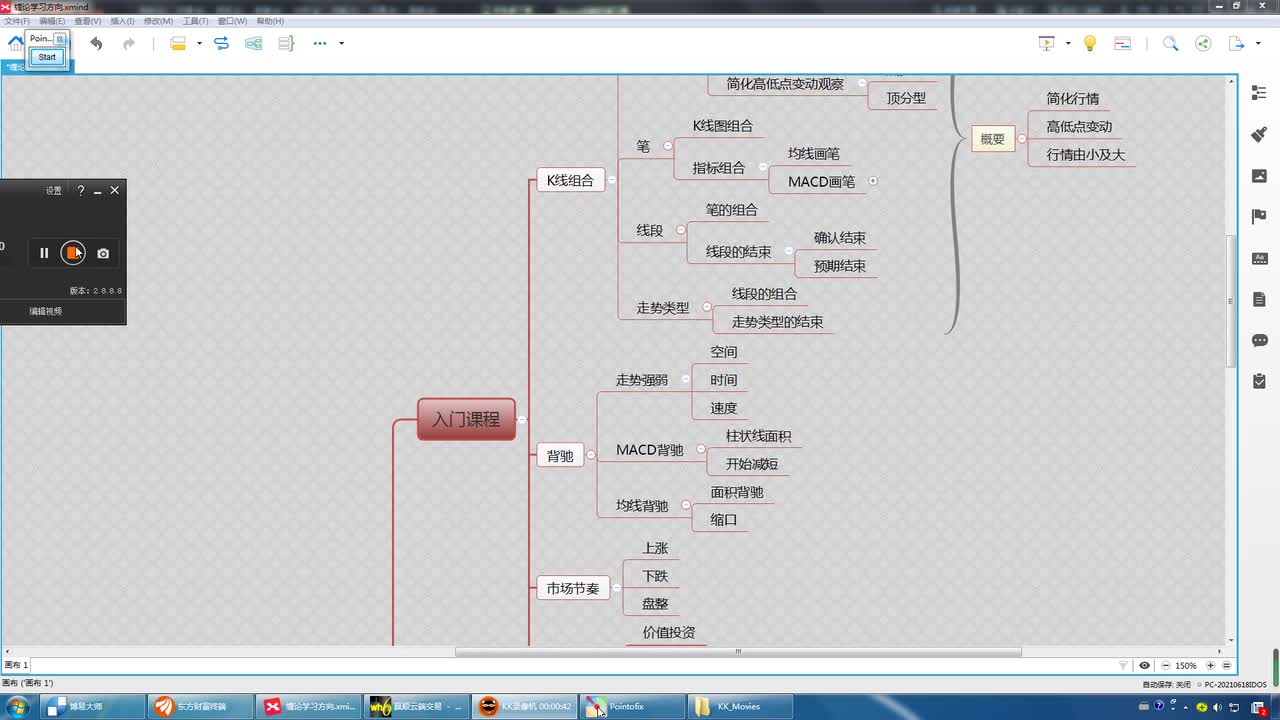
Task: Undo the last action
Action: pyautogui.click(x=96, y=43)
